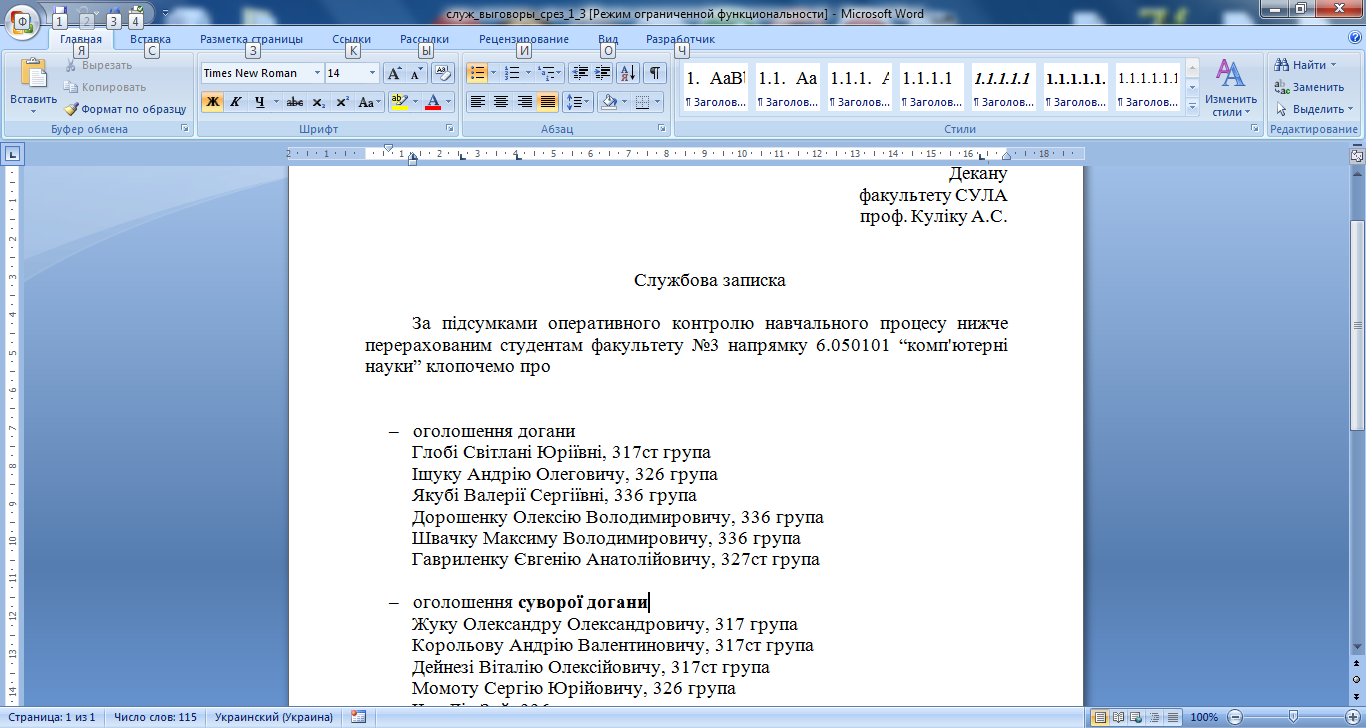This screenshot has height=728, width=1366.
Task: Click the Decrease Indent icon
Action: pos(579,73)
